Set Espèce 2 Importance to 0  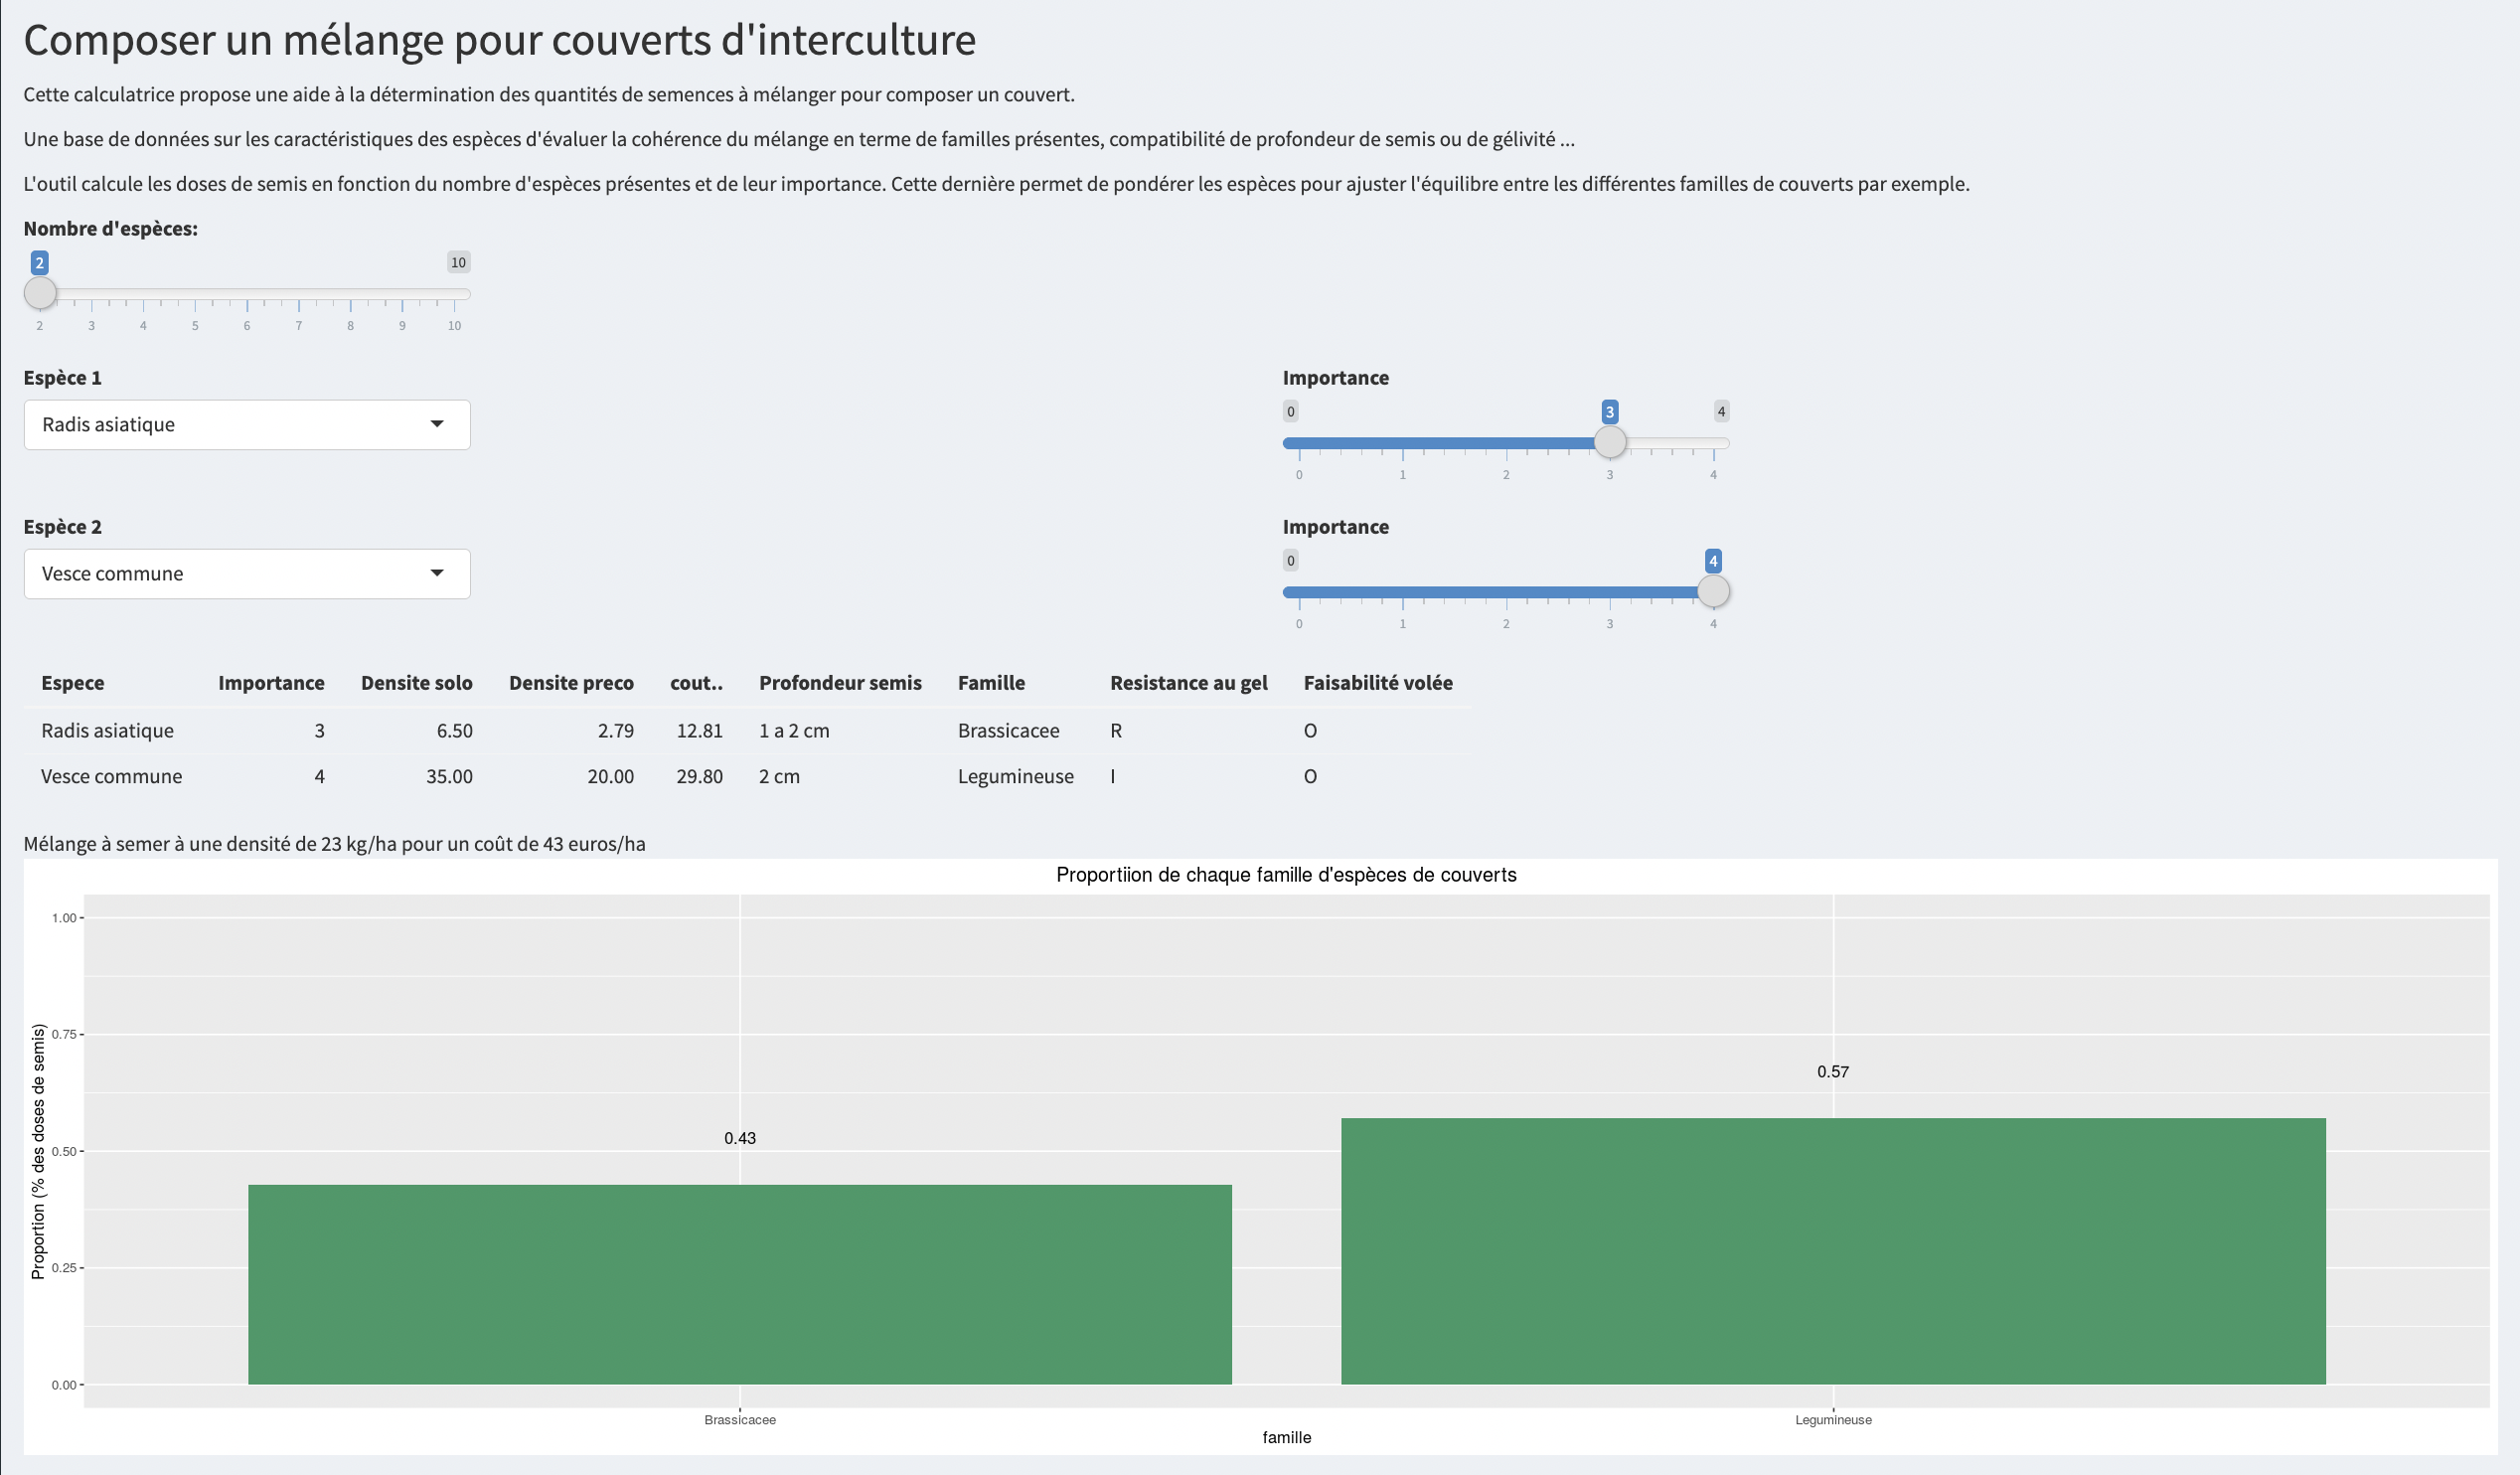[1299, 592]
